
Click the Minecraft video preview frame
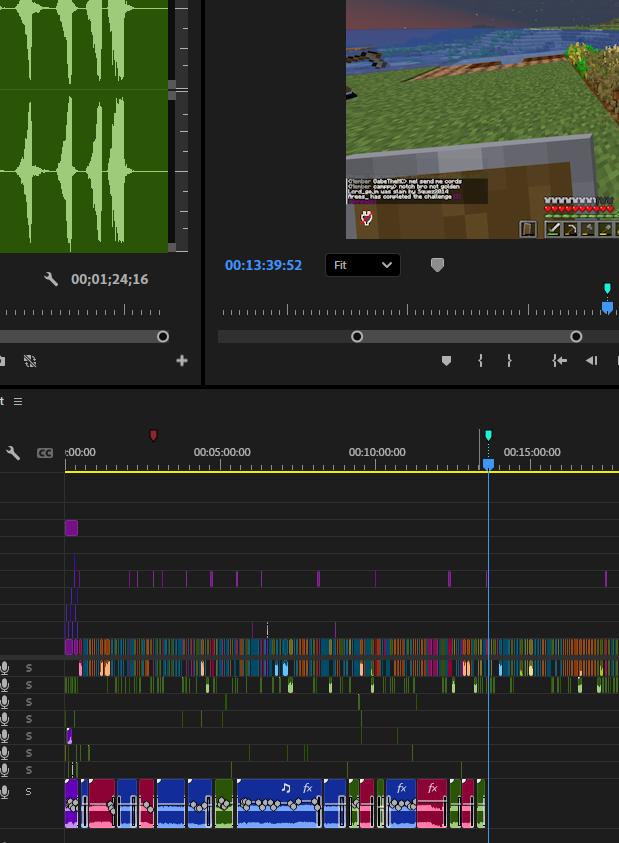tap(482, 119)
